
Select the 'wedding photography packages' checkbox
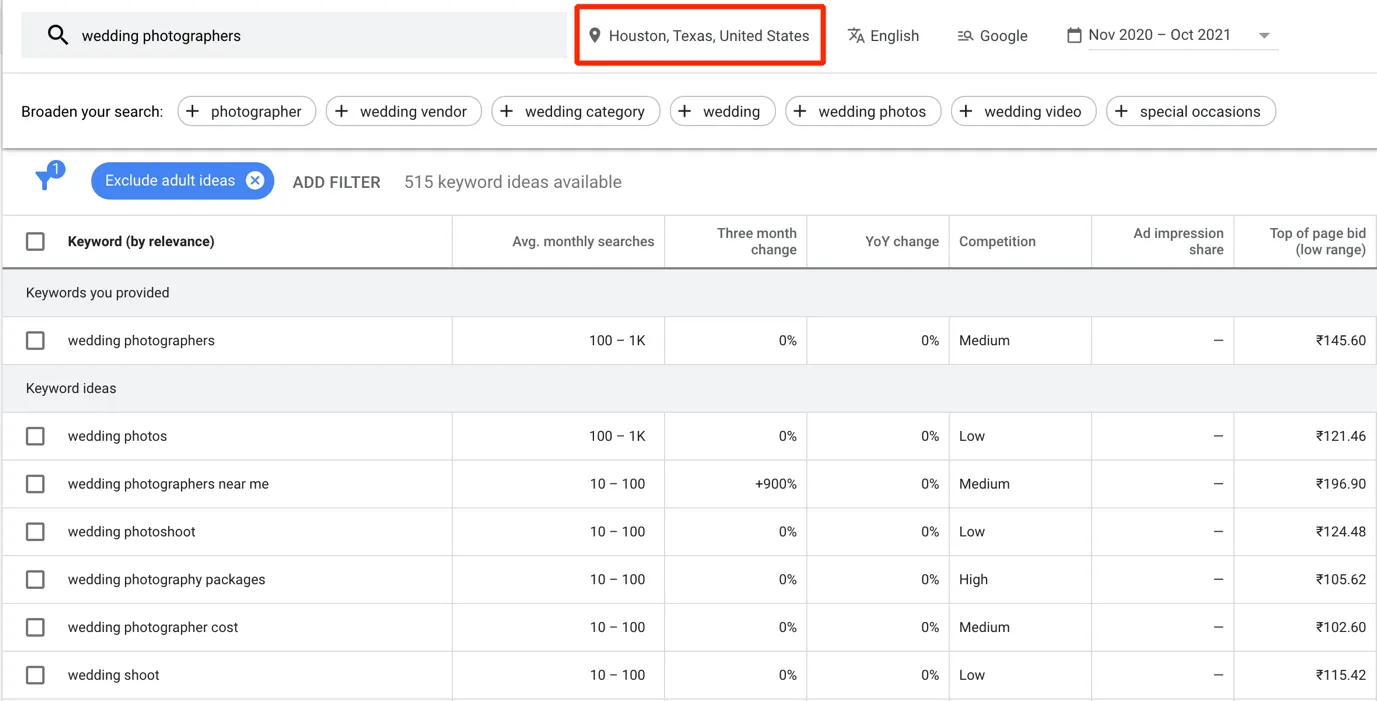coord(35,580)
